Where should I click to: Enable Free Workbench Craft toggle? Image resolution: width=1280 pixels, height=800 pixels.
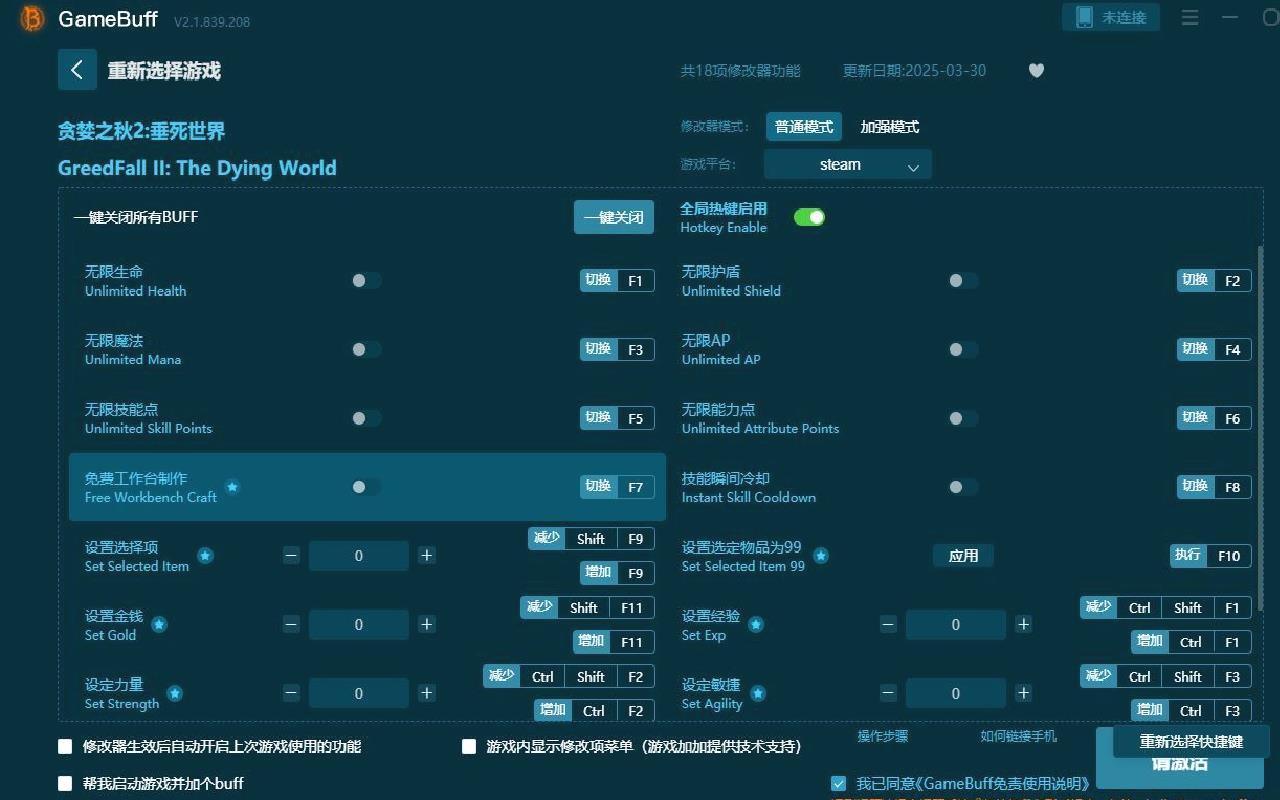click(x=366, y=487)
